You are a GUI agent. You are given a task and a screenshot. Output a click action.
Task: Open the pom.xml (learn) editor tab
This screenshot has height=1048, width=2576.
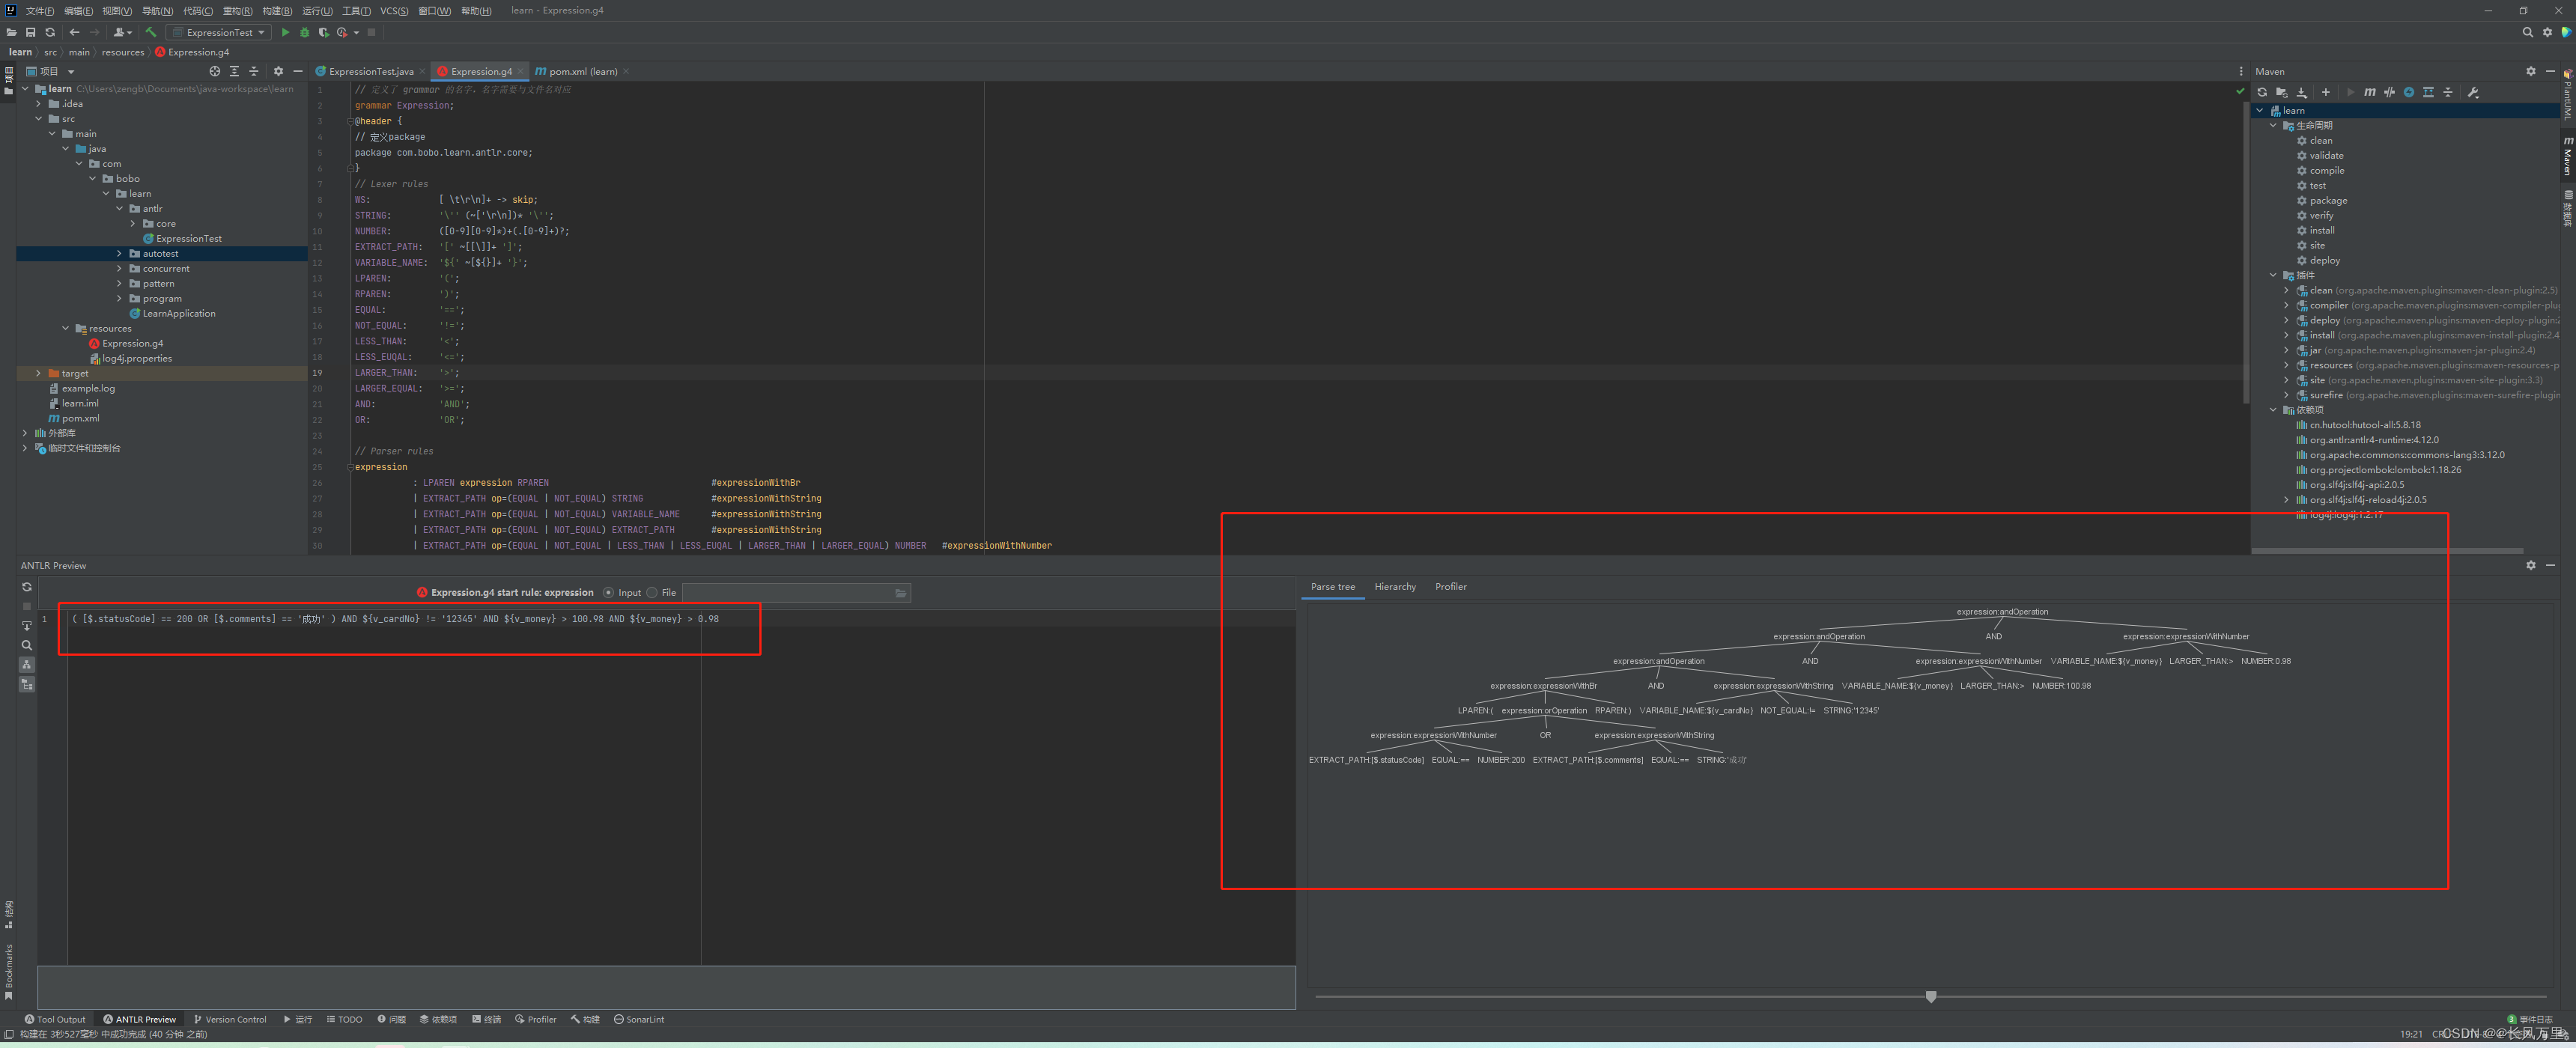pos(582,71)
